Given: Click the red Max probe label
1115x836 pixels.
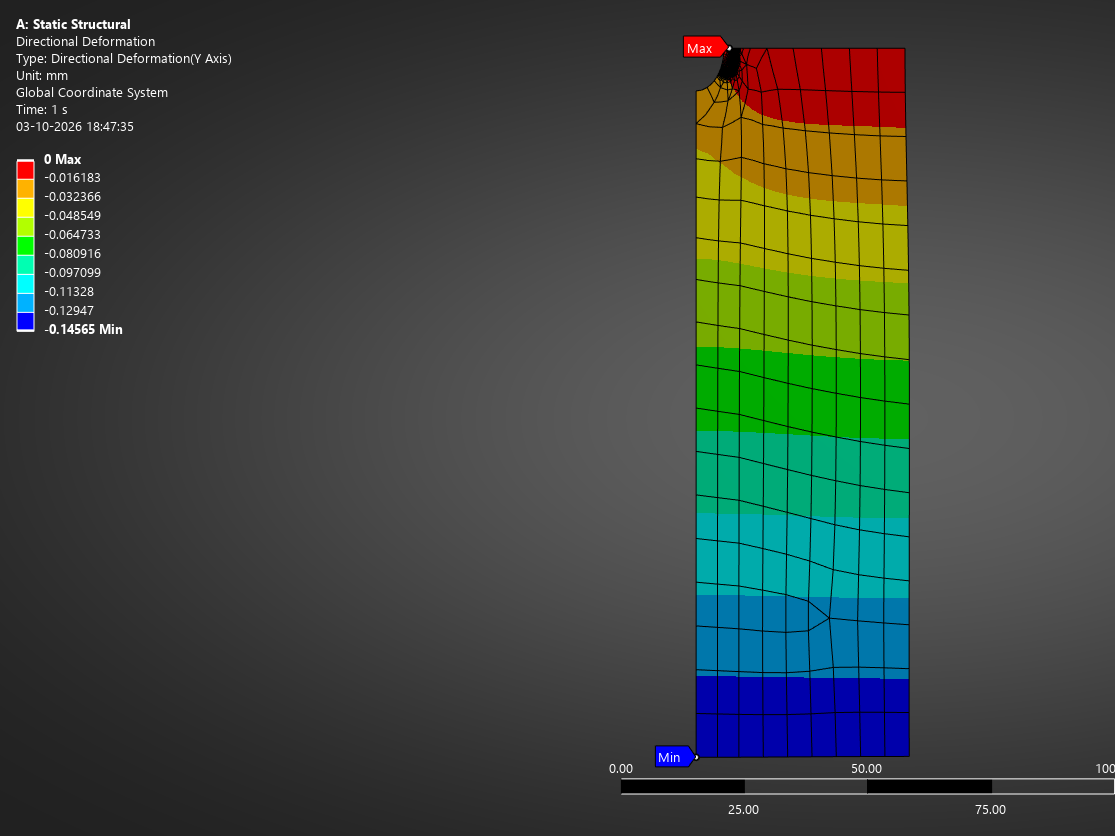Looking at the screenshot, I should click(704, 48).
